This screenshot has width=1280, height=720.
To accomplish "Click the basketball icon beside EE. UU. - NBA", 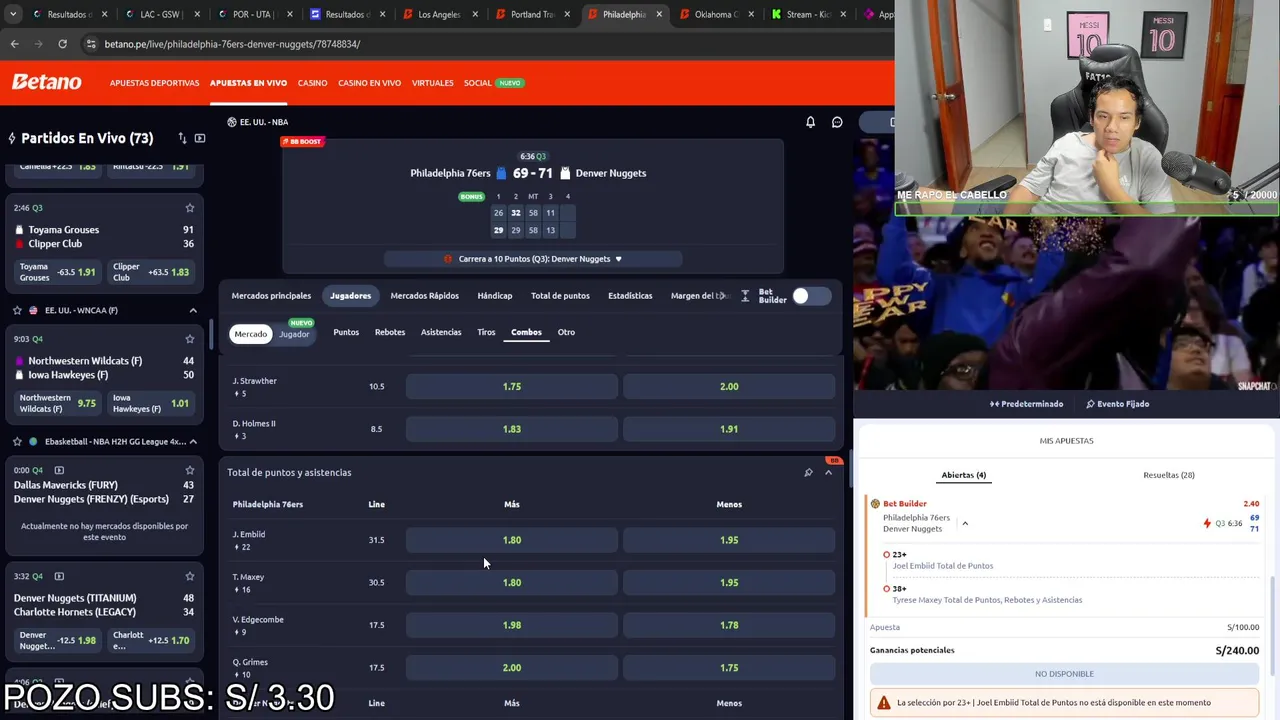I will click(x=232, y=122).
